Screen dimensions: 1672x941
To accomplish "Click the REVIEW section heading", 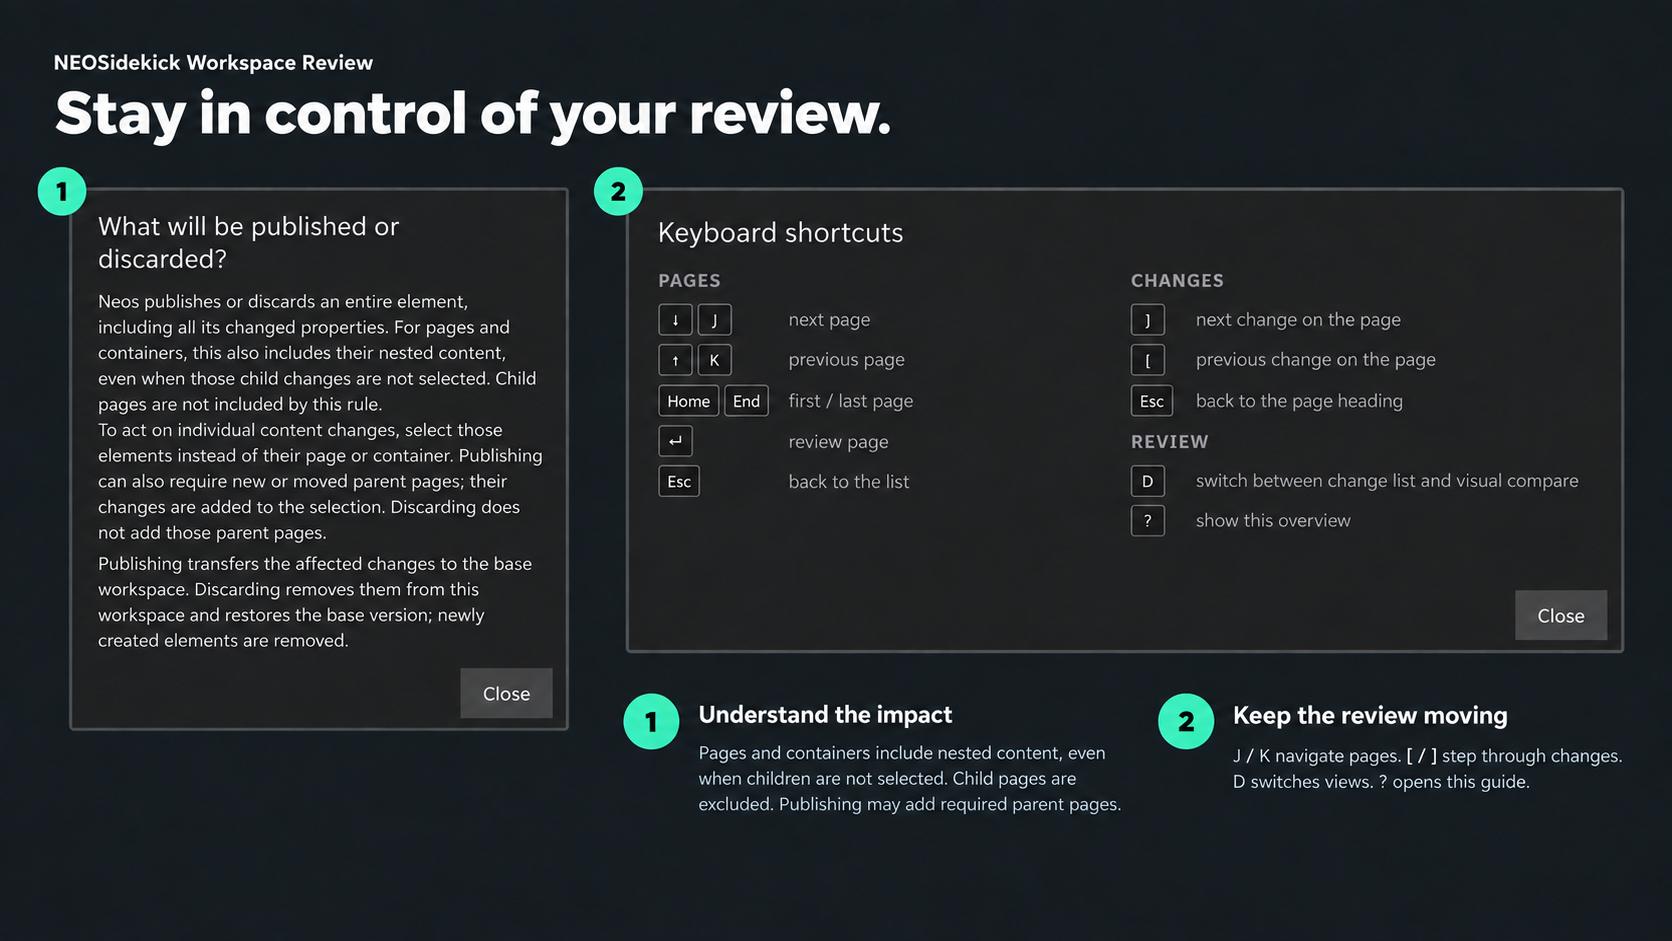I will coord(1169,442).
